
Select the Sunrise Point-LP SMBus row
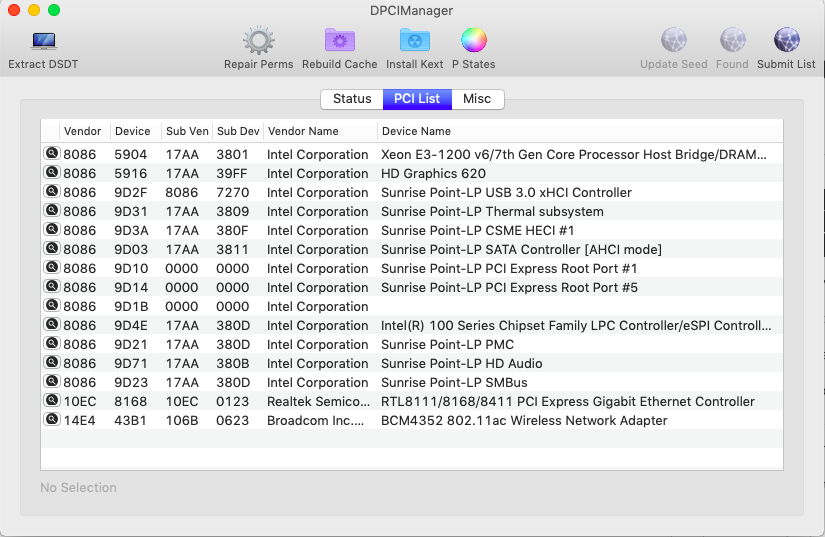(454, 382)
